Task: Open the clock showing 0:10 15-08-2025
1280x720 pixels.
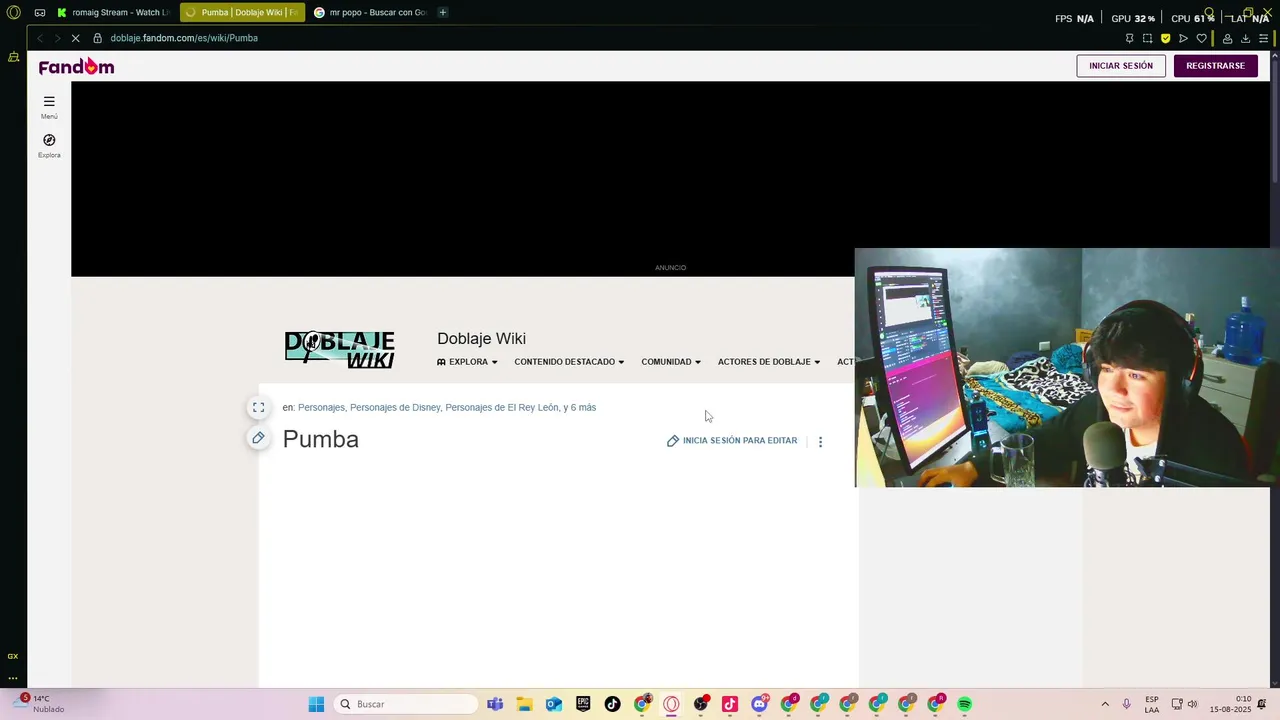Action: point(1230,704)
